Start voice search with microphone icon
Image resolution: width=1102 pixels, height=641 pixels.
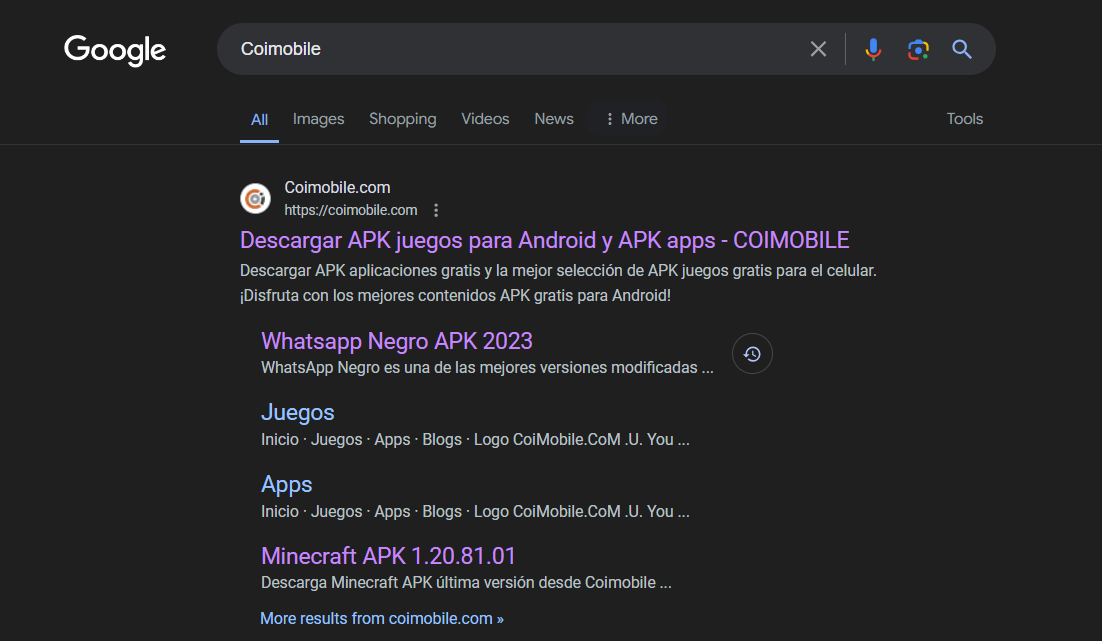tap(873, 49)
